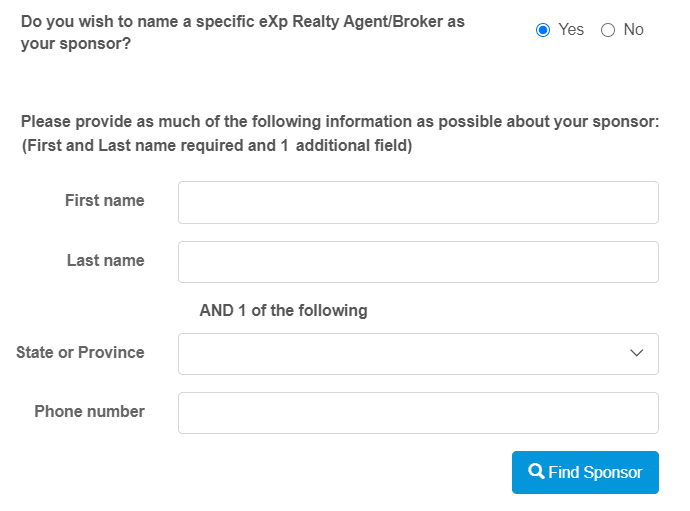Click the "Last name" field label
This screenshot has height=511, width=690.
click(105, 261)
